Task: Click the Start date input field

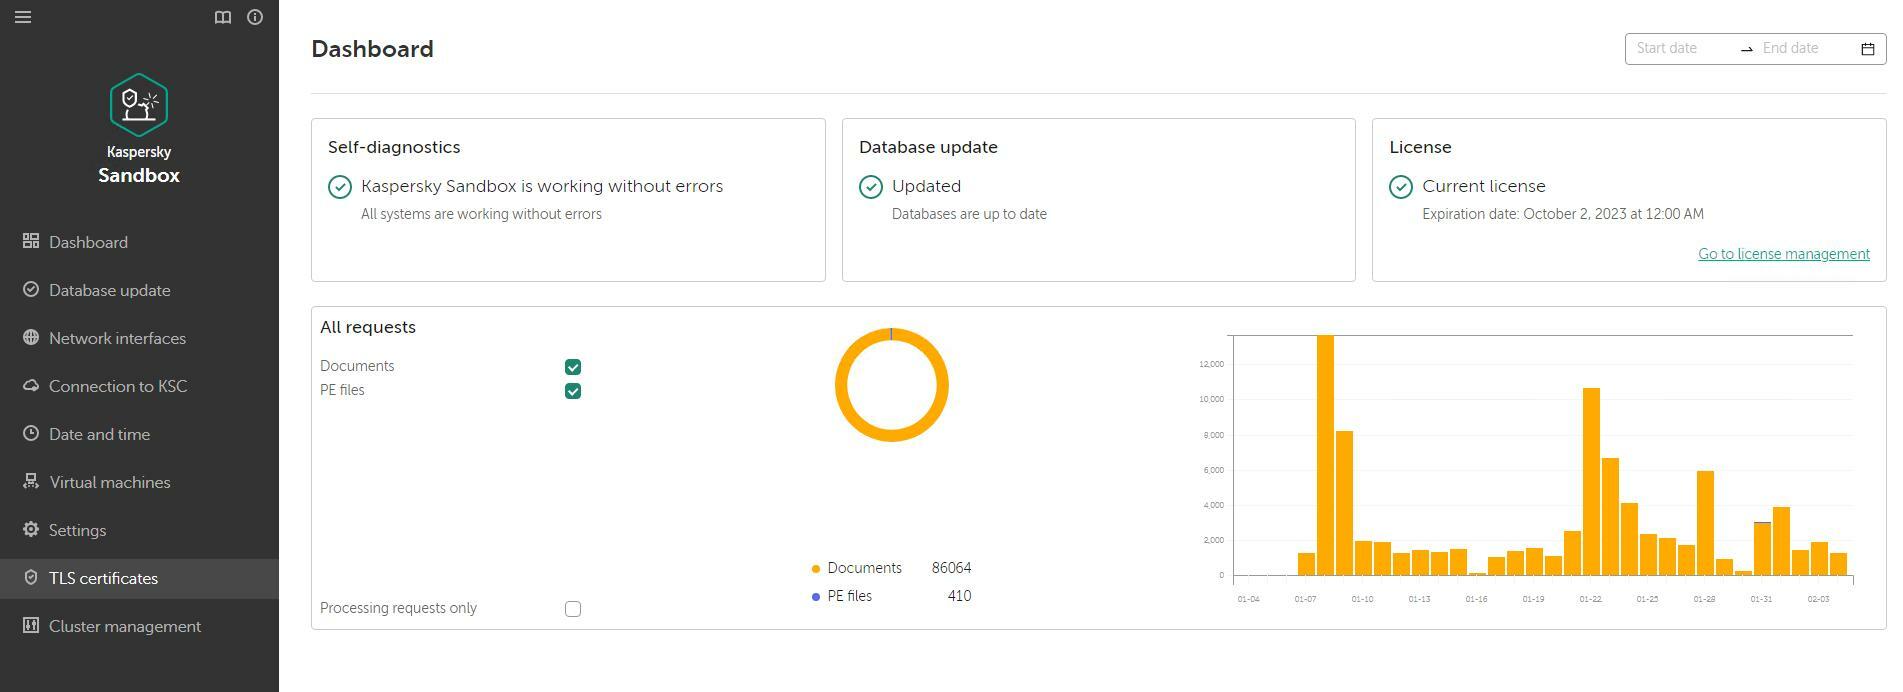Action: pyautogui.click(x=1683, y=49)
